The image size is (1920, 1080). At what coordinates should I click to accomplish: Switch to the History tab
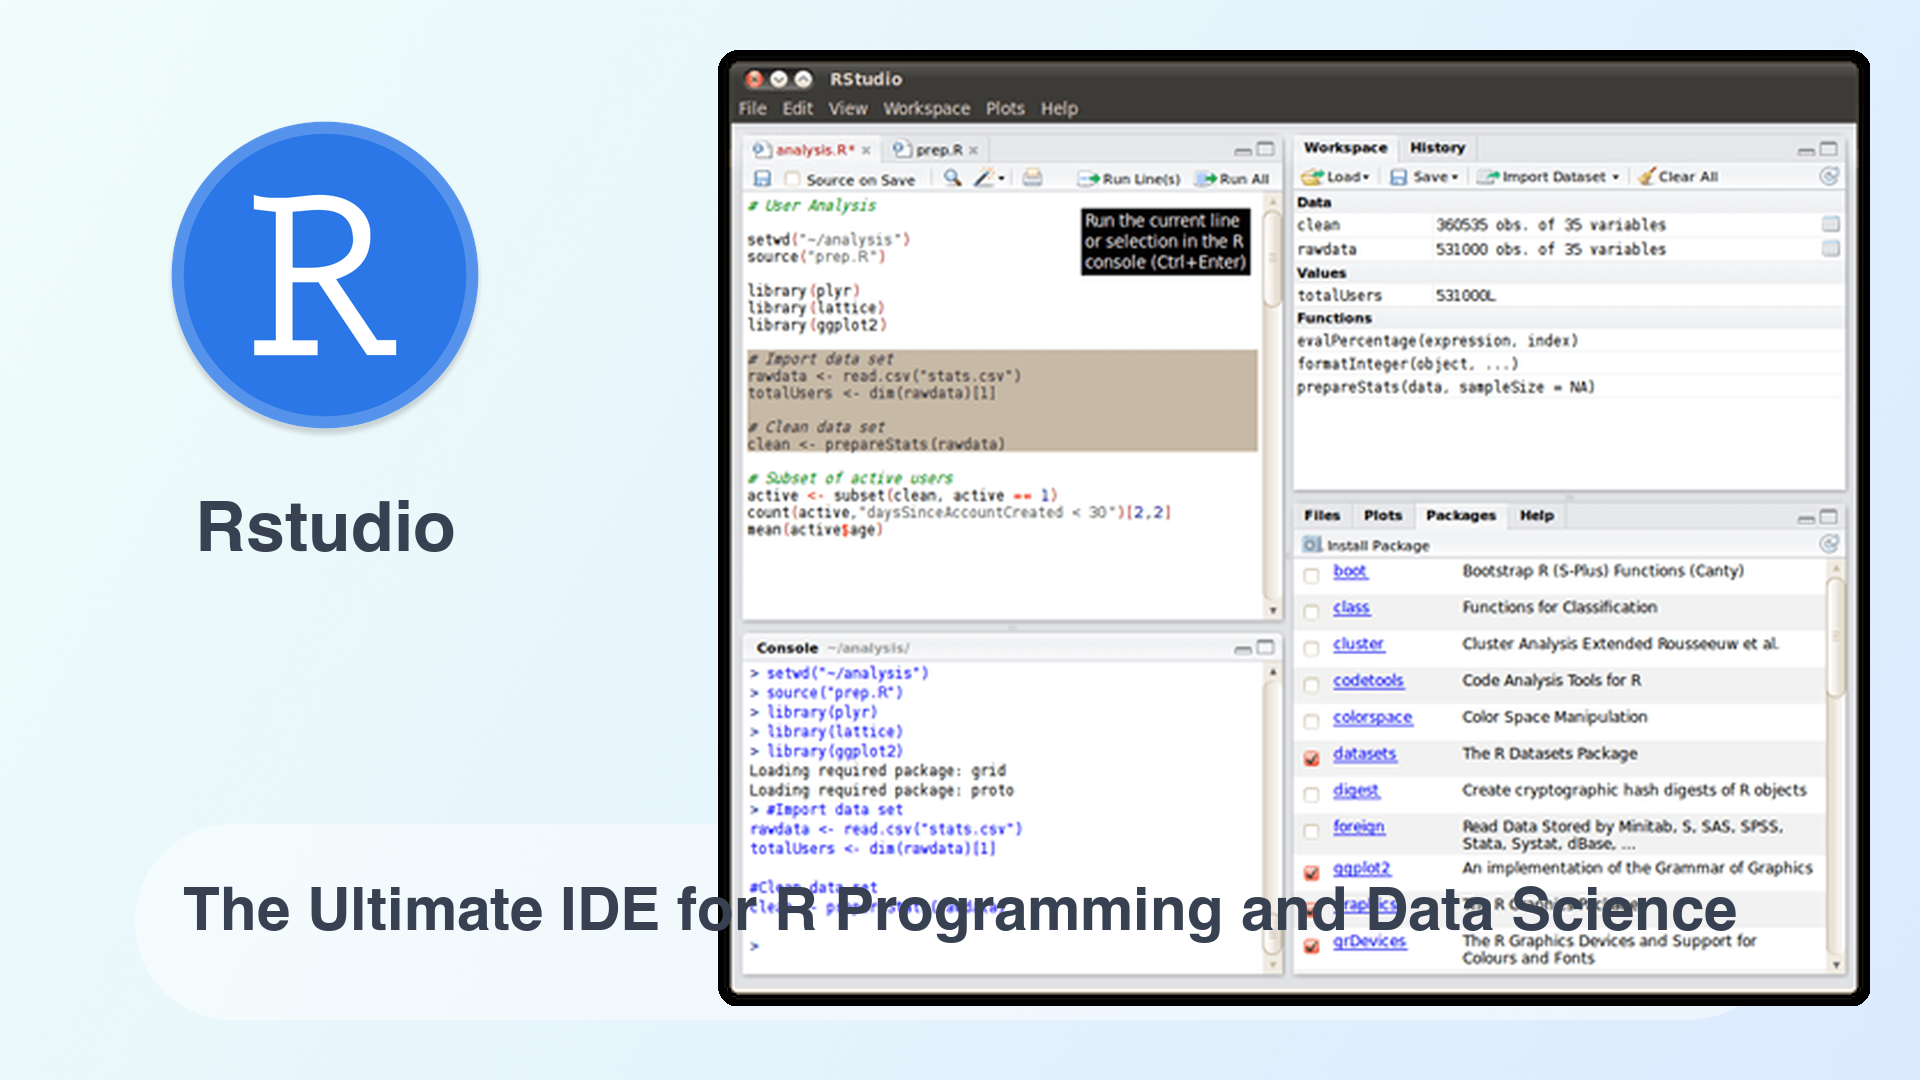point(1437,147)
